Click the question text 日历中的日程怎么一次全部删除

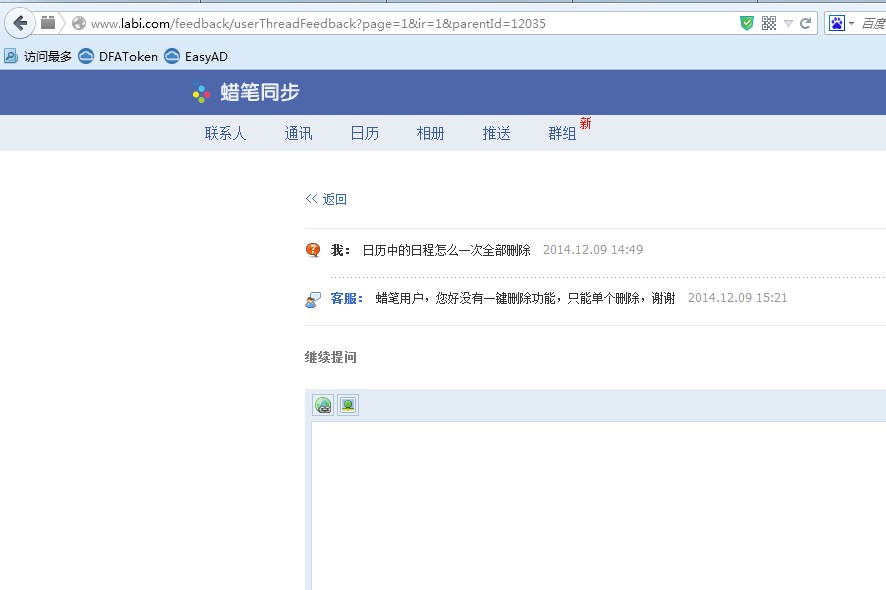pos(446,250)
